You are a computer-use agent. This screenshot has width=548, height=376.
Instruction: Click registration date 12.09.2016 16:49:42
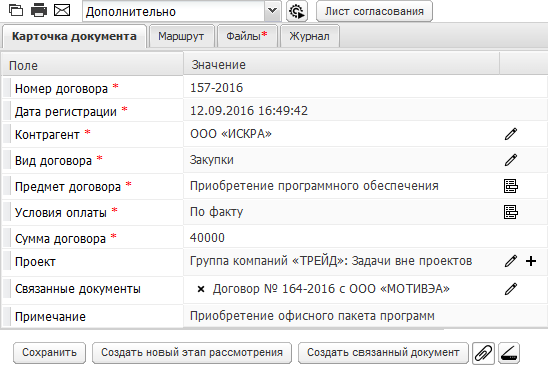(x=249, y=111)
